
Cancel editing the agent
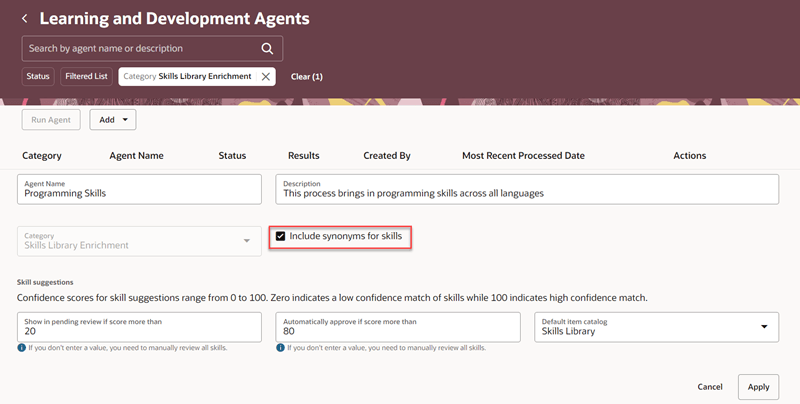710,387
